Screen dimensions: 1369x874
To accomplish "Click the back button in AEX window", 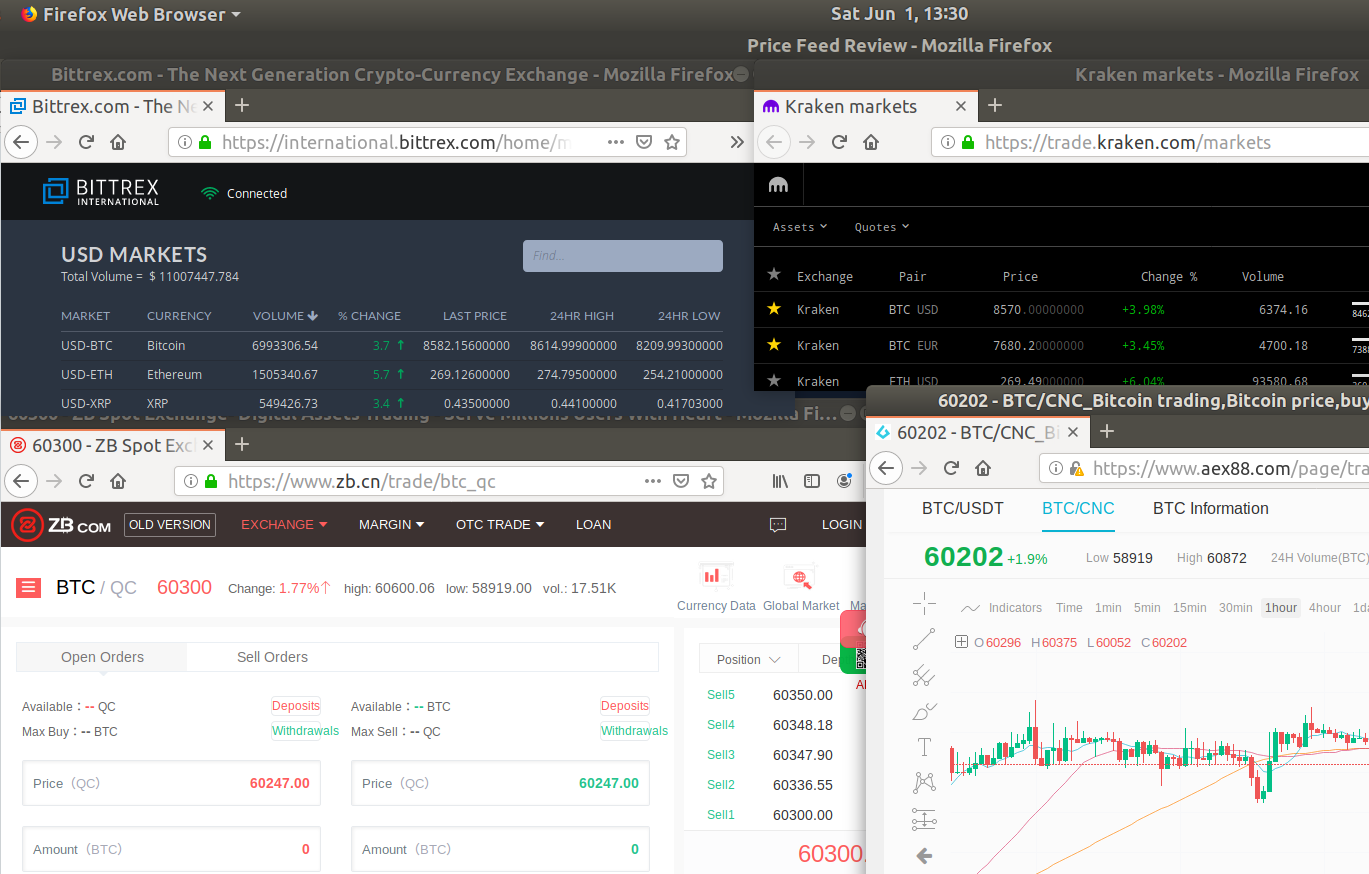I will coord(887,468).
